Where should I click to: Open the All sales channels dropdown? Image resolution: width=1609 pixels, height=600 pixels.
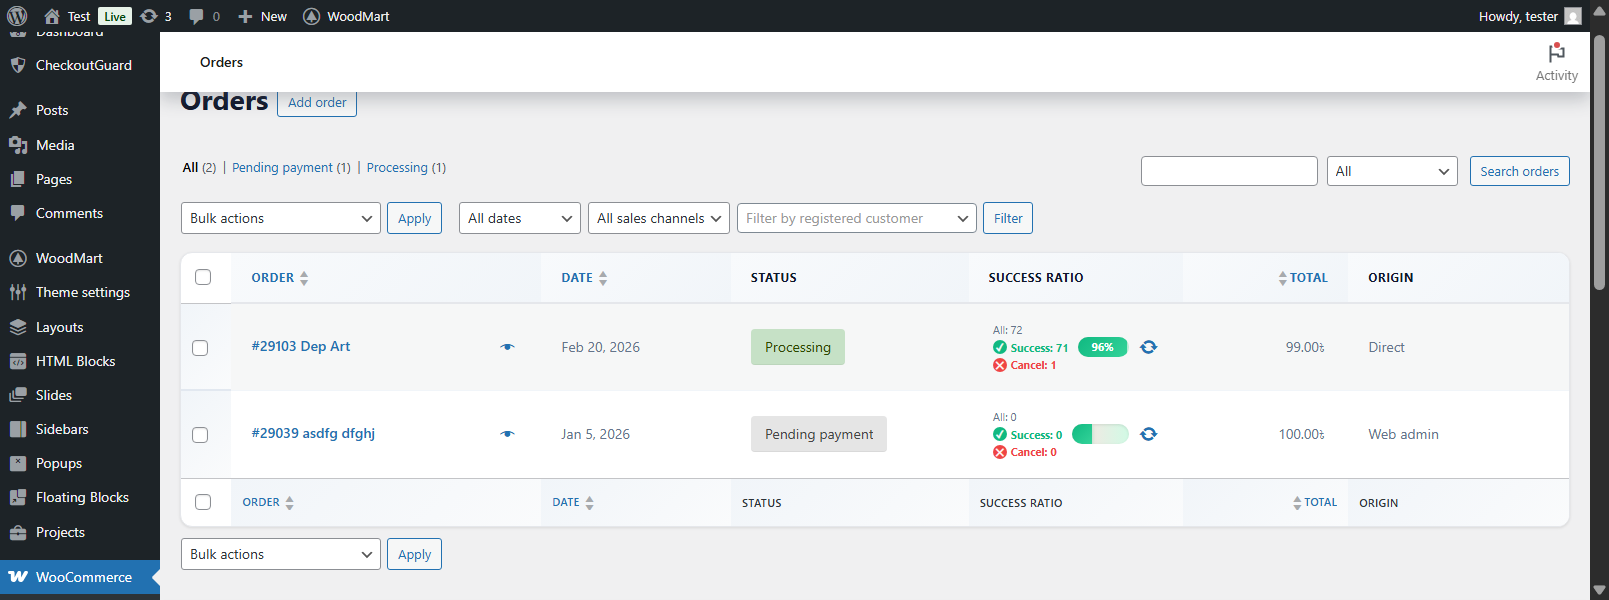(x=658, y=218)
